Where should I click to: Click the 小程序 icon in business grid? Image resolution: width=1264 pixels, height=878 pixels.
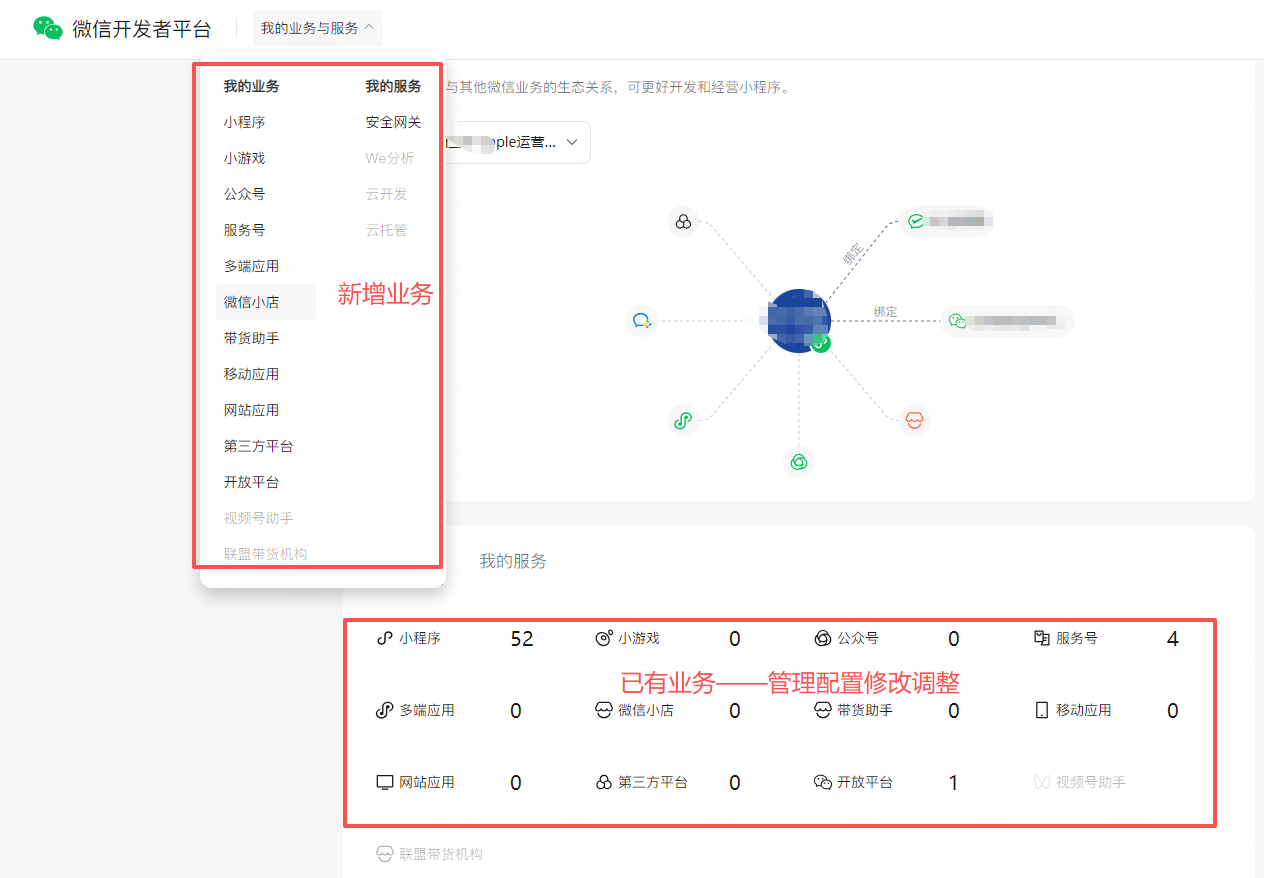pos(384,638)
